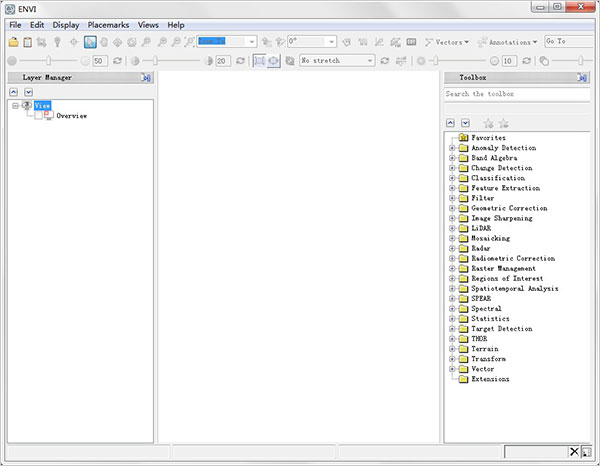This screenshot has height=466, width=600.
Task: Detach the Toolbox panel
Action: pyautogui.click(x=582, y=78)
